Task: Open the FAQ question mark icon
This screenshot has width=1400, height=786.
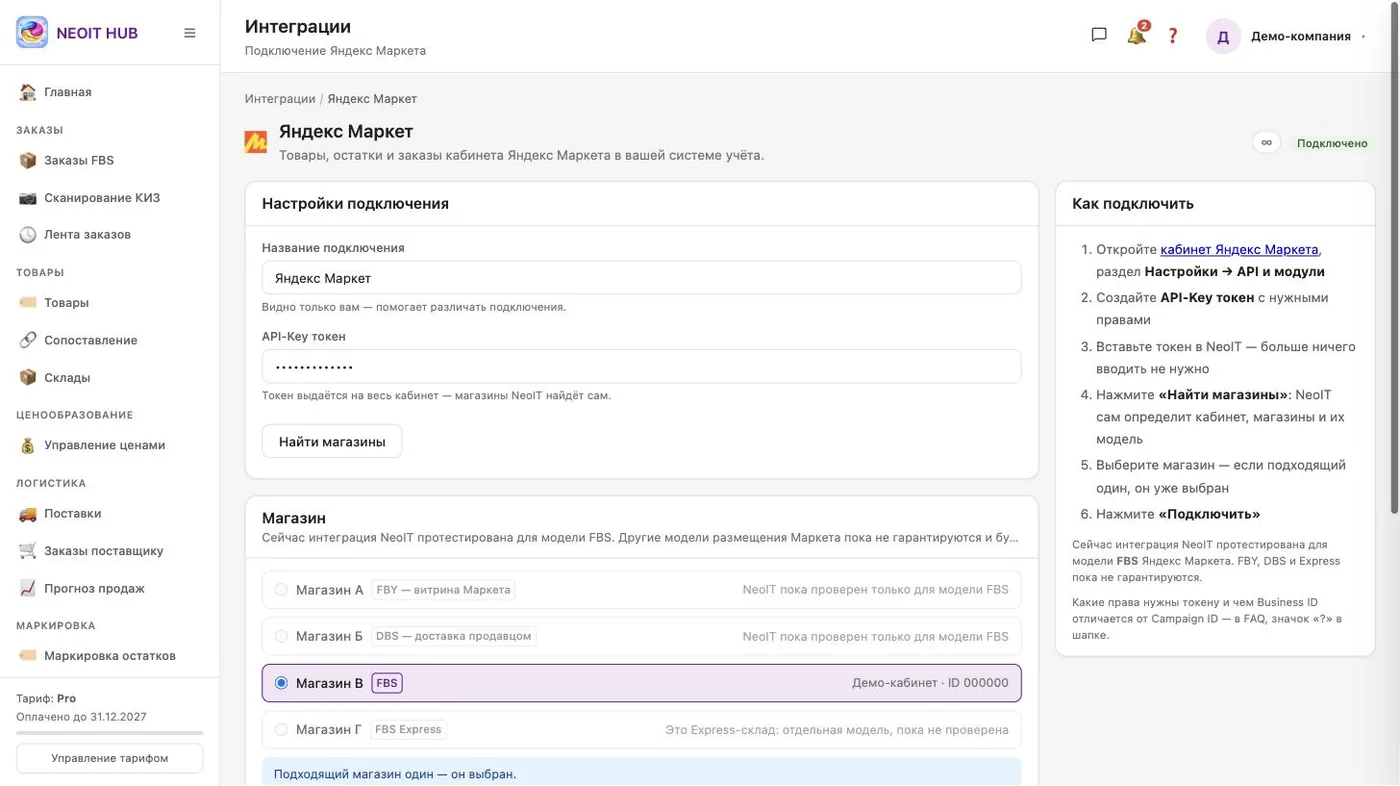Action: [x=1173, y=35]
